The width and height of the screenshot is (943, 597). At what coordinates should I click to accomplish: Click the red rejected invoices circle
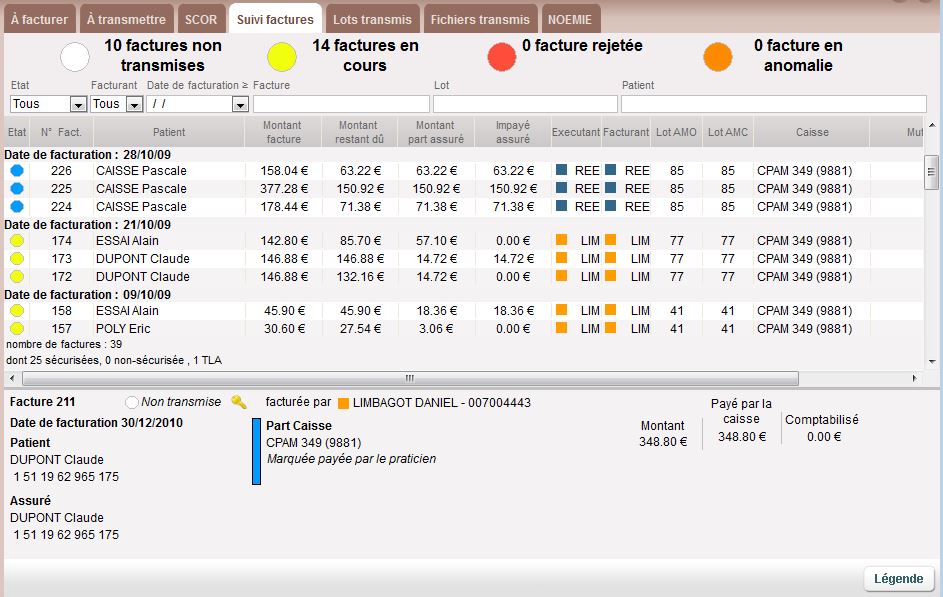502,57
